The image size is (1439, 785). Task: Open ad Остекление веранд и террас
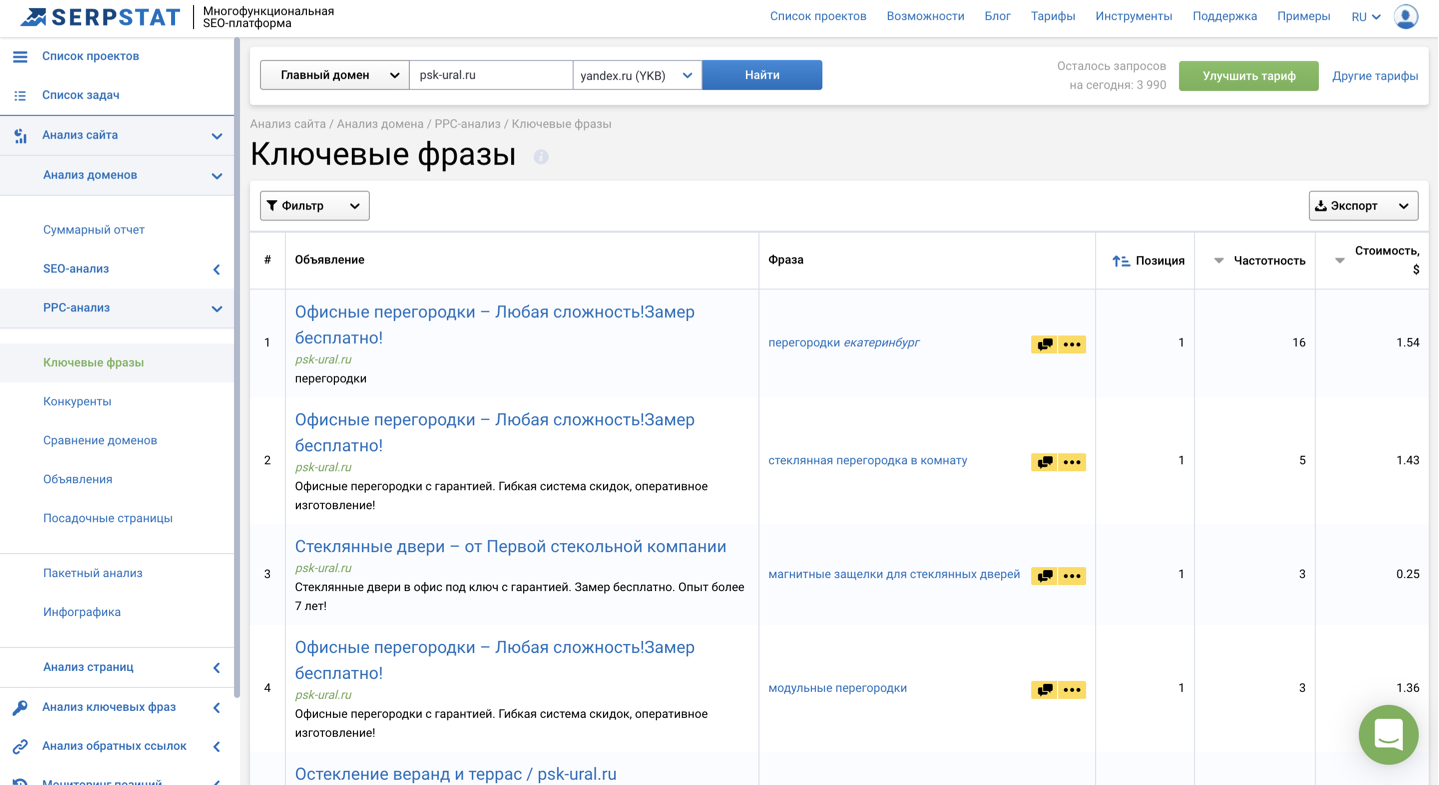click(x=455, y=774)
